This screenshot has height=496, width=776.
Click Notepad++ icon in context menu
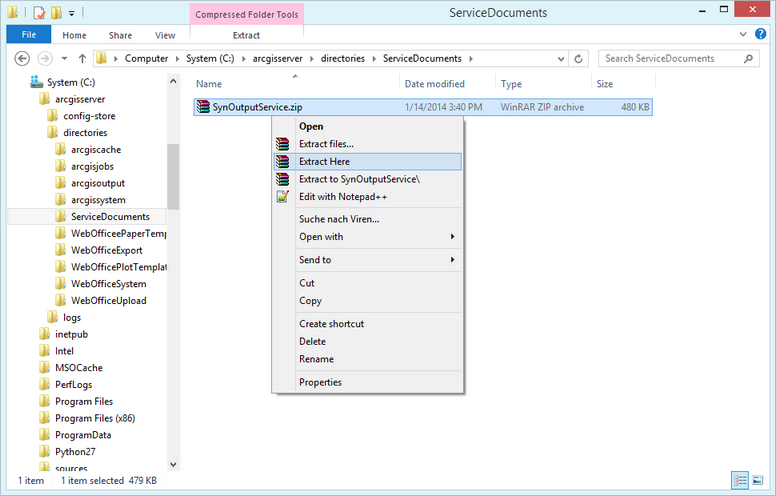tap(283, 197)
